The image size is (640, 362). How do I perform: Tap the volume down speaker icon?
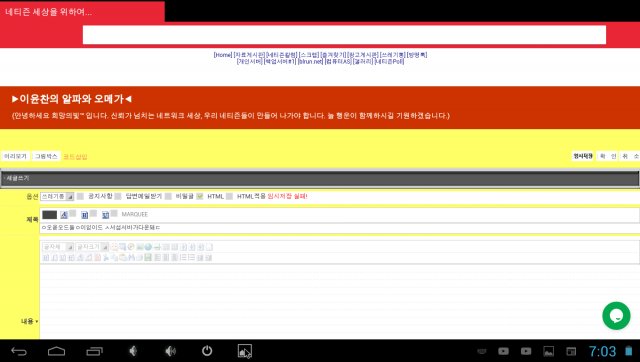tap(133, 351)
